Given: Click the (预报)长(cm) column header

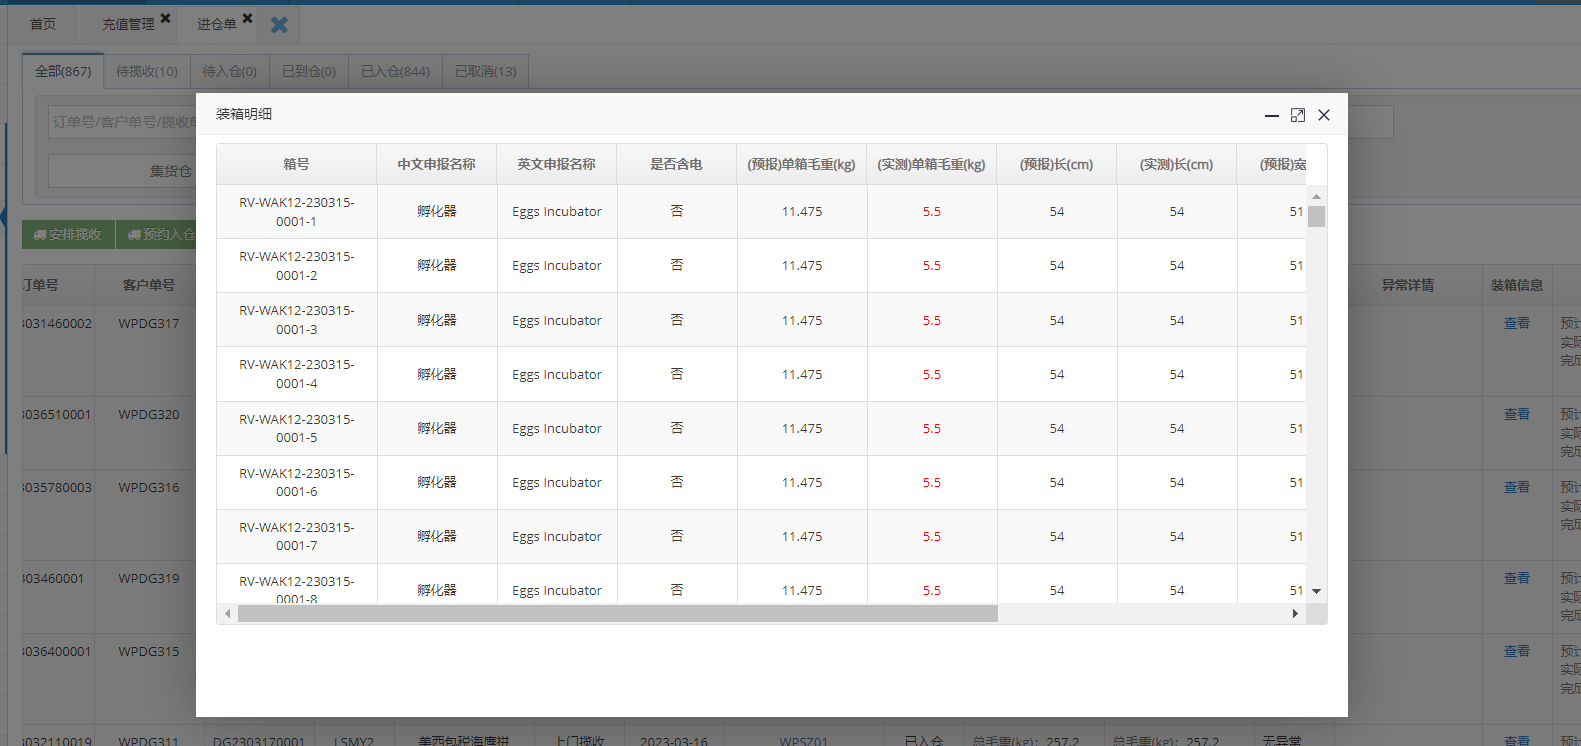Looking at the screenshot, I should click(x=1057, y=164).
